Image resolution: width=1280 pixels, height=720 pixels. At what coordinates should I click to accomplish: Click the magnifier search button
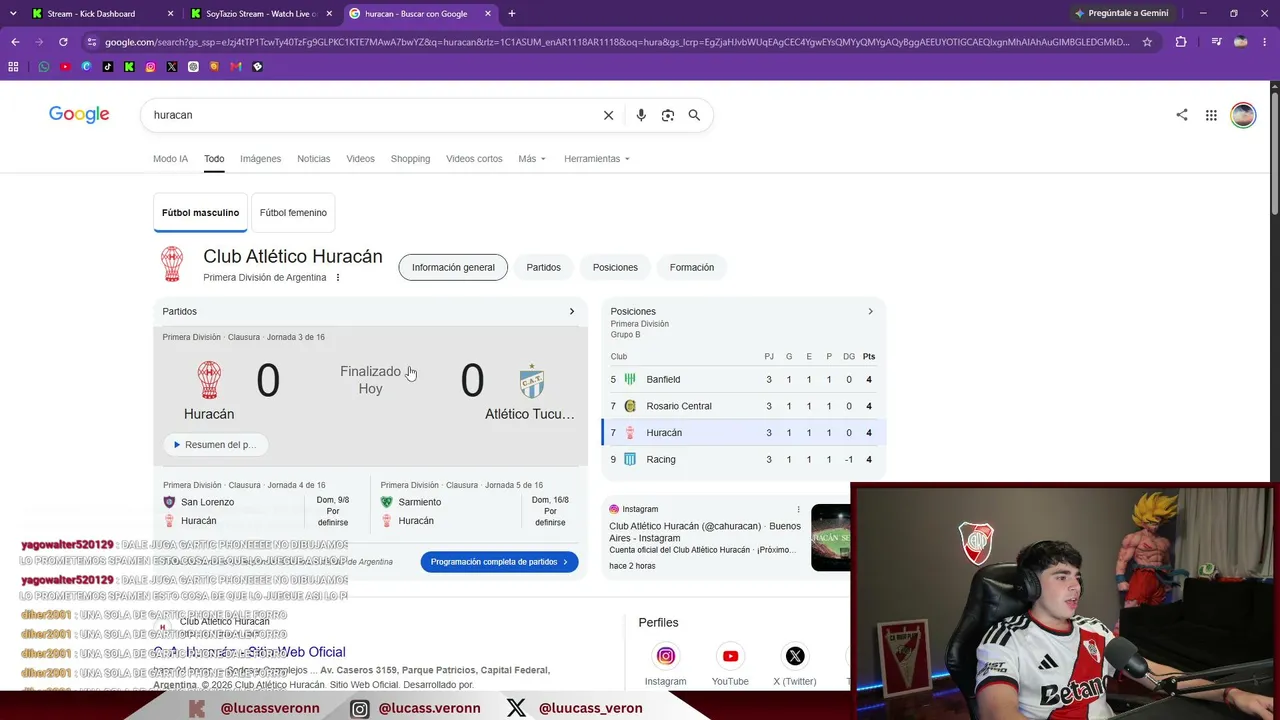tap(694, 115)
